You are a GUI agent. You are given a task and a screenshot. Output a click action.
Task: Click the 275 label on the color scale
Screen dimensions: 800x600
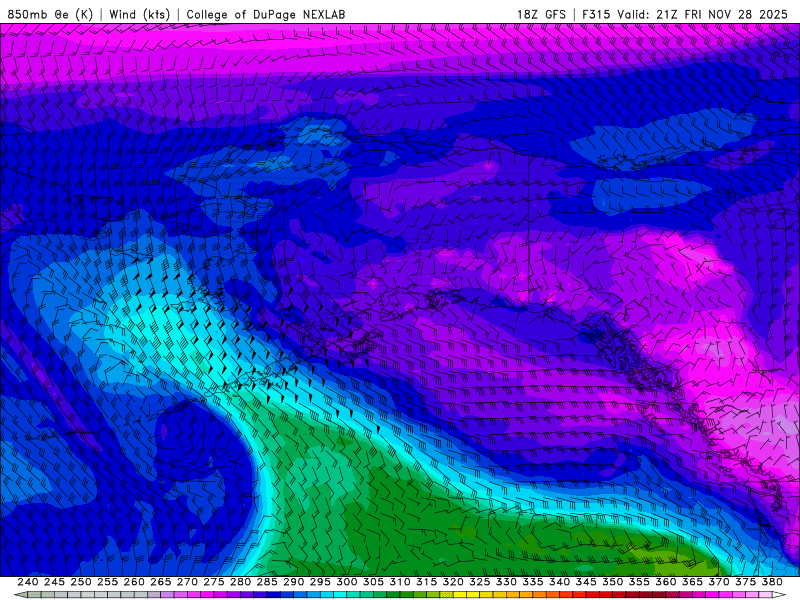213,582
